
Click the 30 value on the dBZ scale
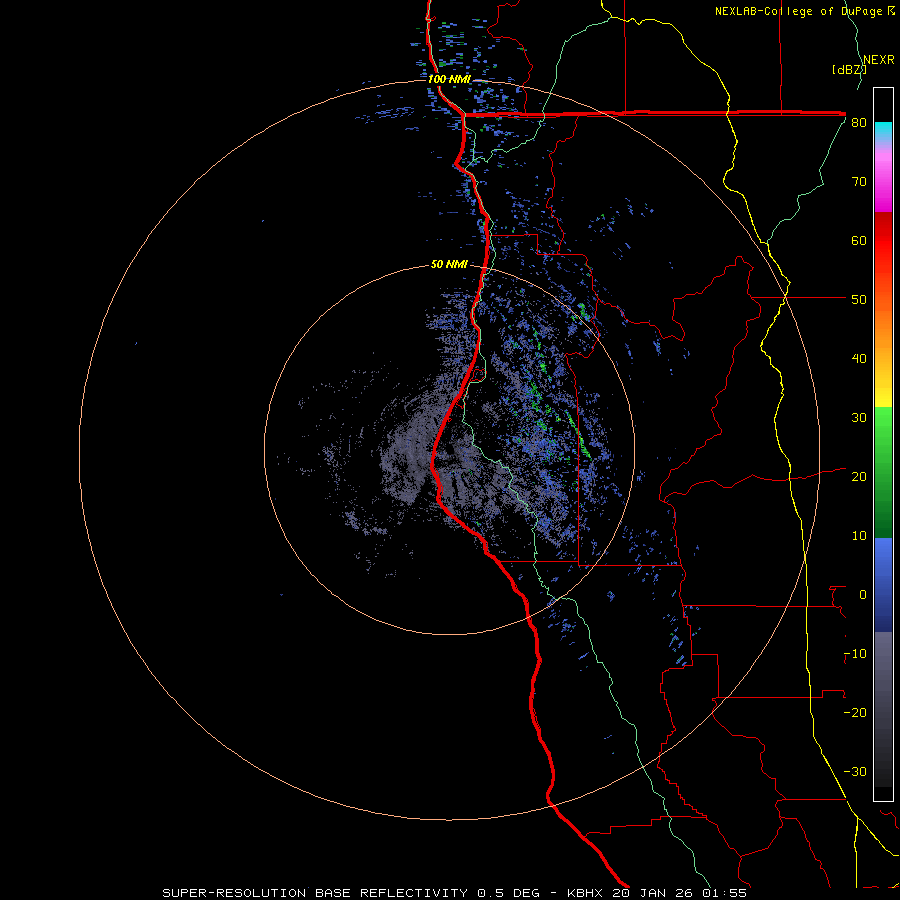tap(859, 418)
